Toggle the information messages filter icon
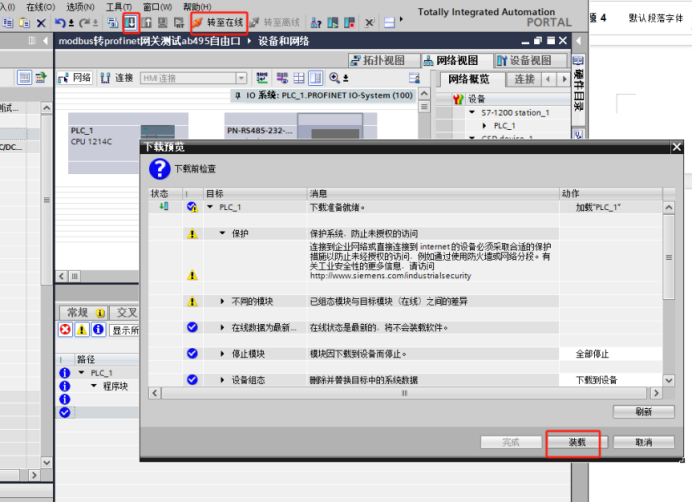The width and height of the screenshot is (692, 502). coord(98,329)
